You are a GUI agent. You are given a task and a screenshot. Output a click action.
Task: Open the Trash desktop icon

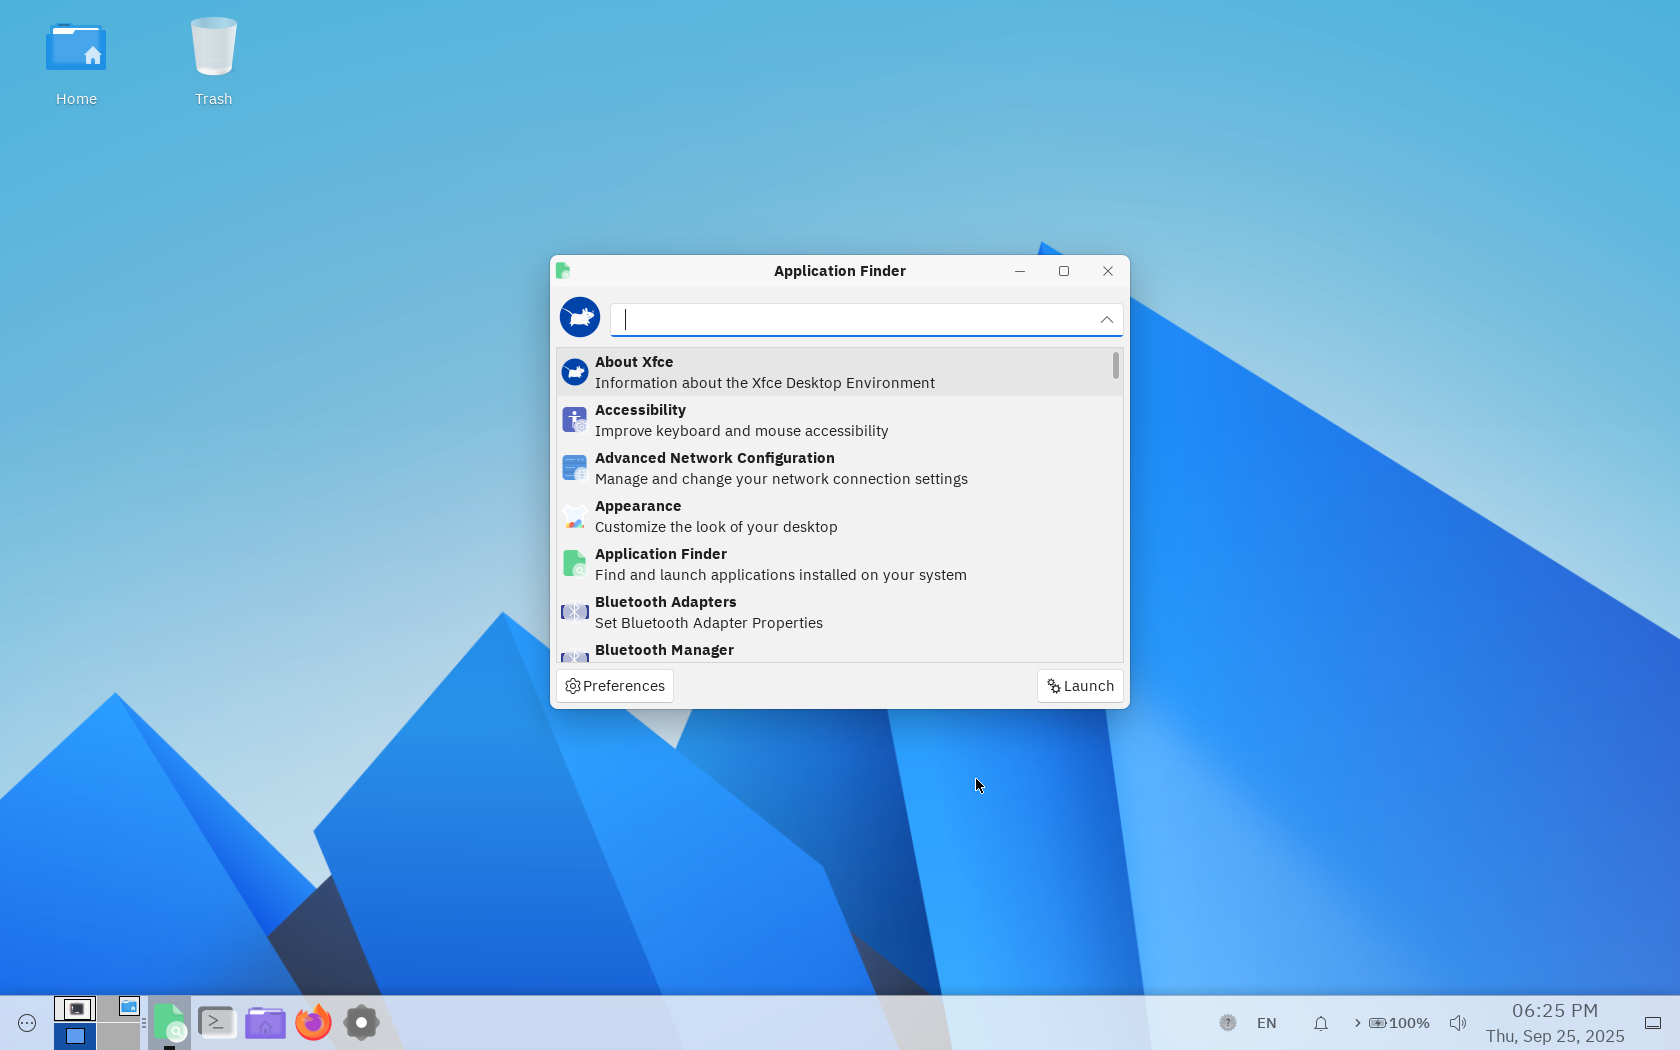point(213,63)
